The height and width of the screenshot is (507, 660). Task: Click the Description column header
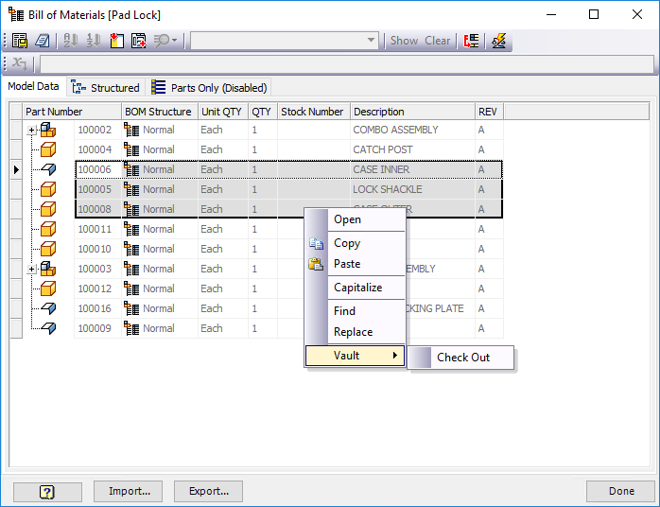412,111
